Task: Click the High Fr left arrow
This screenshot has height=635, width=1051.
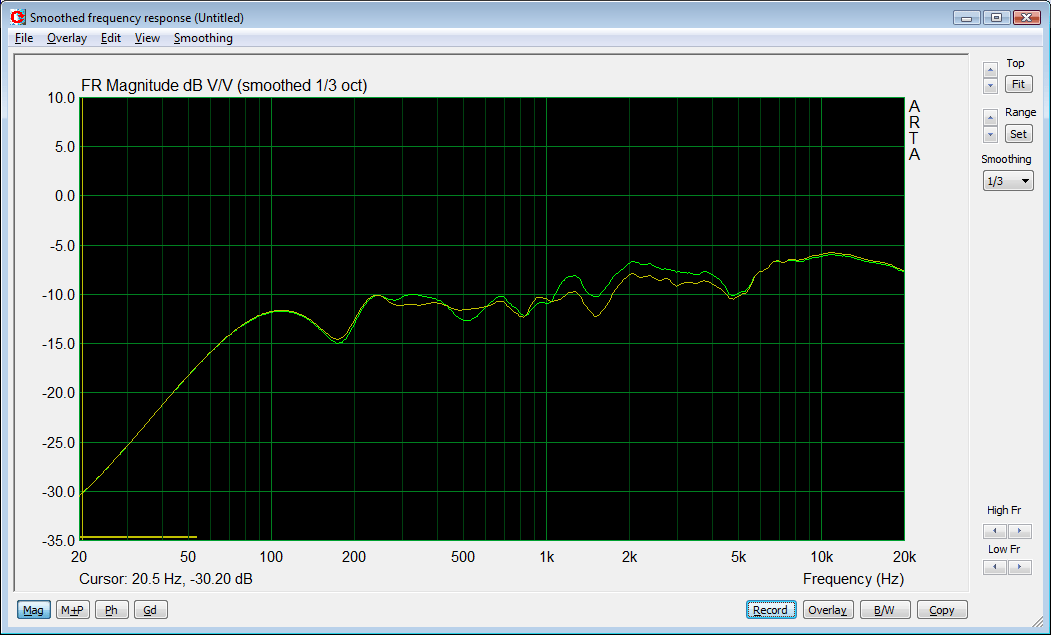Action: pos(995,531)
